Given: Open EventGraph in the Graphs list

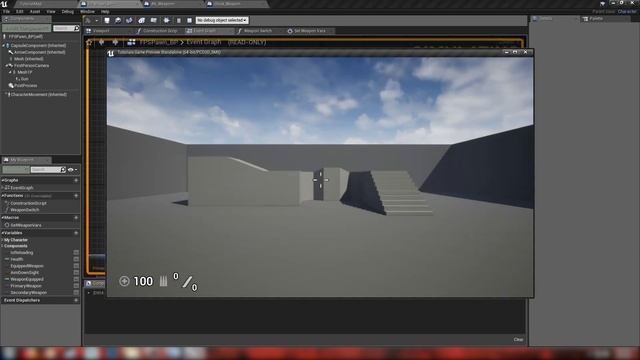Looking at the screenshot, I should 22,188.
